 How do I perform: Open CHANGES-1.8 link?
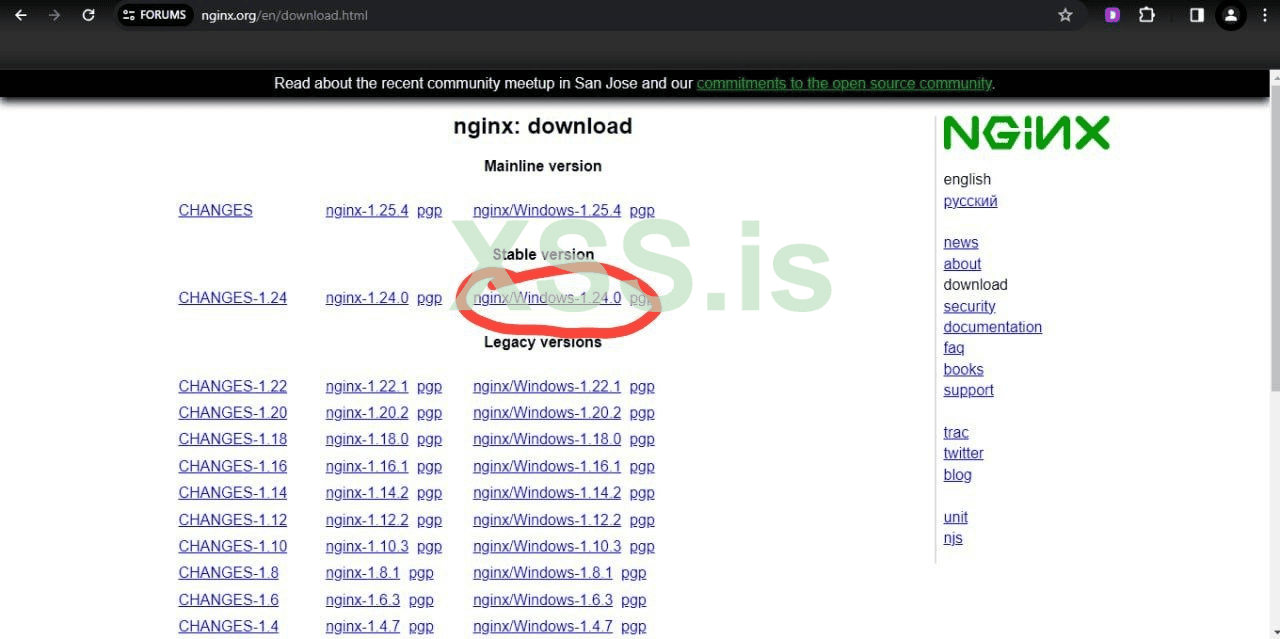(x=228, y=573)
